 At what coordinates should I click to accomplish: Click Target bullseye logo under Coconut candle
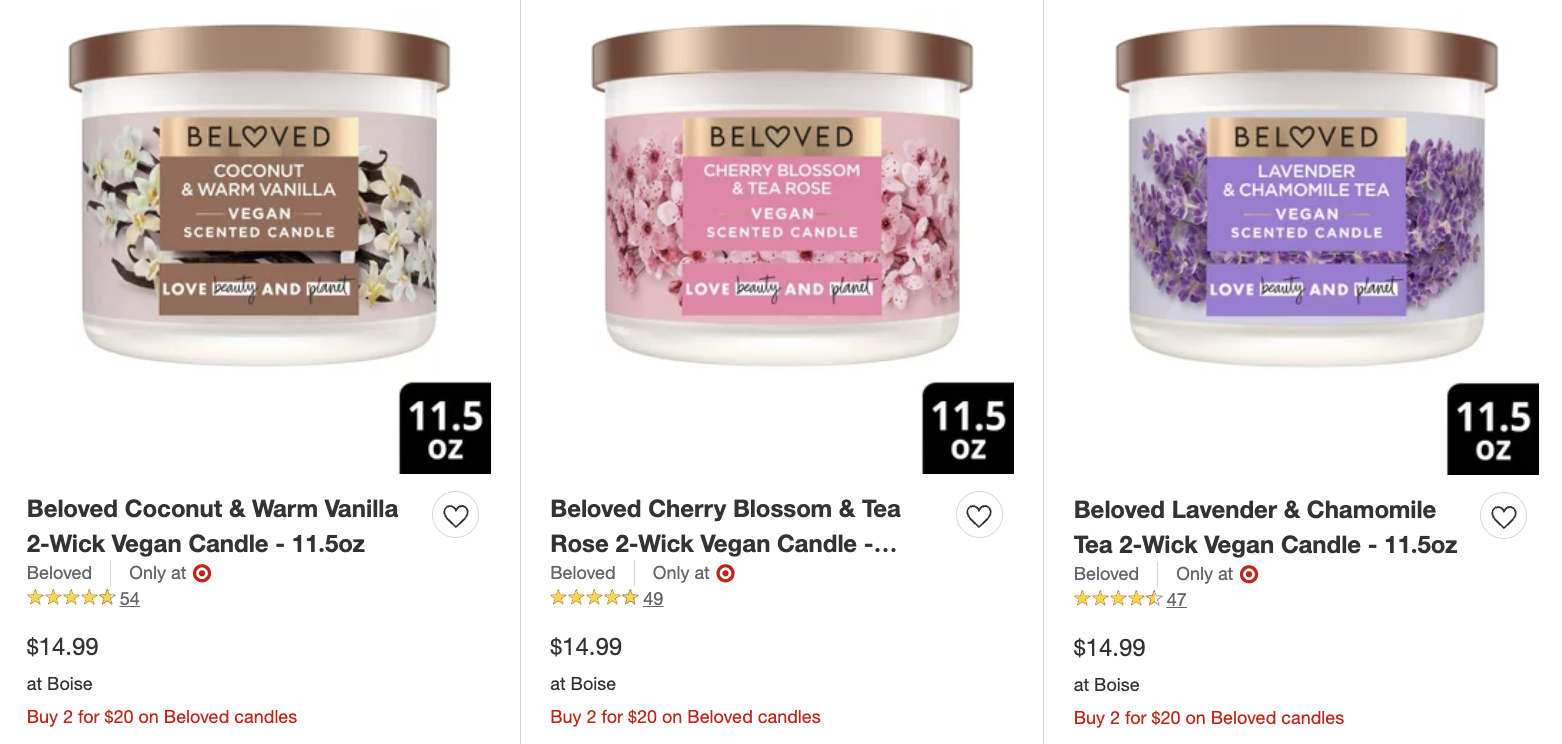[x=202, y=573]
